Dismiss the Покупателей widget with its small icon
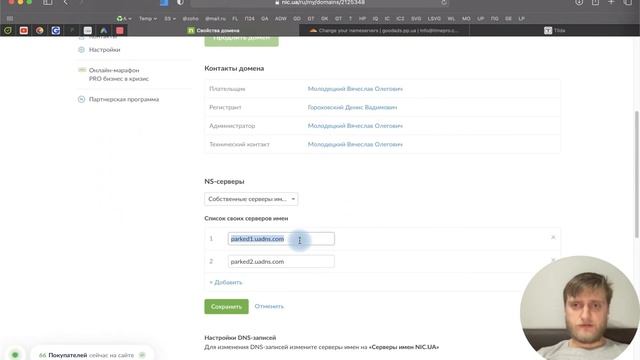 click(x=142, y=355)
